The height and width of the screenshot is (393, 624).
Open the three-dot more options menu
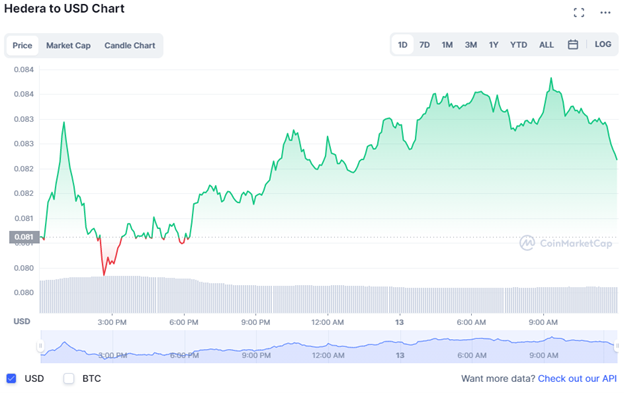(x=605, y=13)
